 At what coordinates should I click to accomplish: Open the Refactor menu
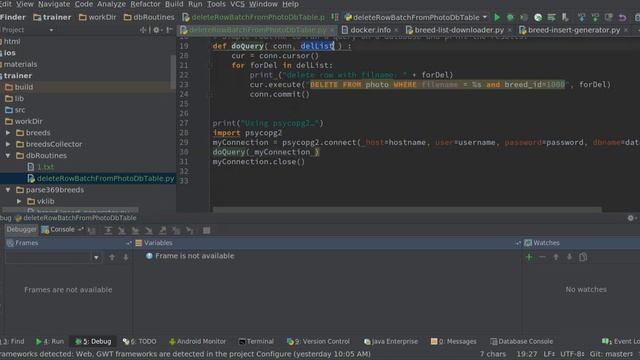click(145, 4)
